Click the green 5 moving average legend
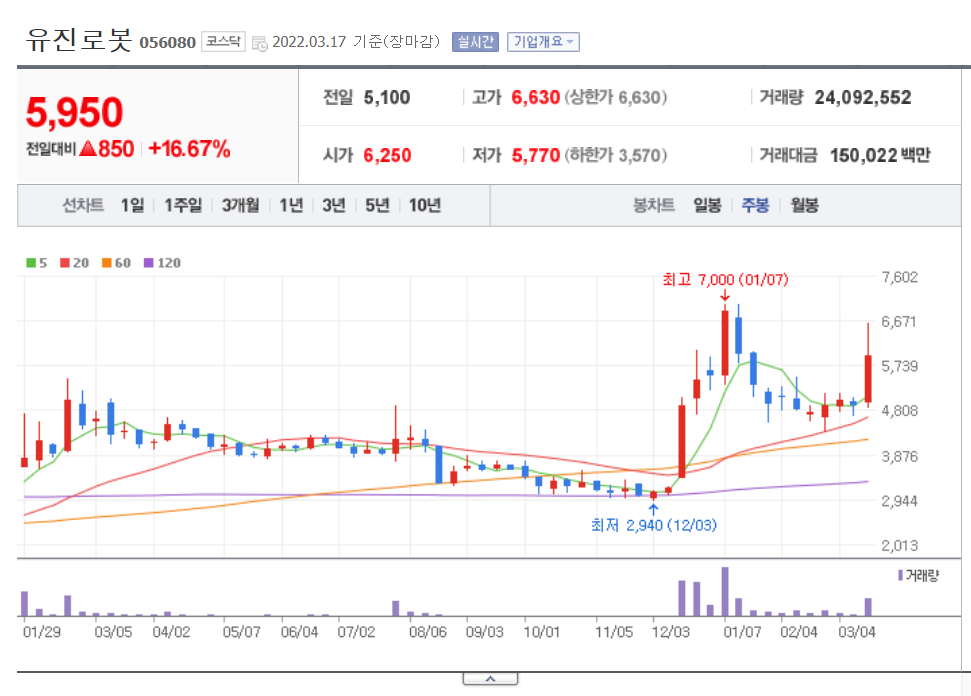 [x=37, y=263]
